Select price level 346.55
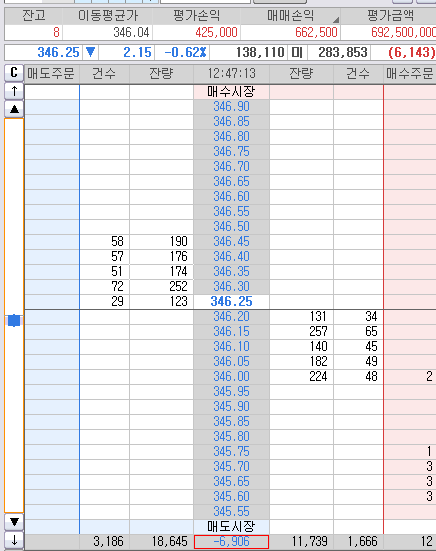Viewport: 436px width, 551px height. 231,212
